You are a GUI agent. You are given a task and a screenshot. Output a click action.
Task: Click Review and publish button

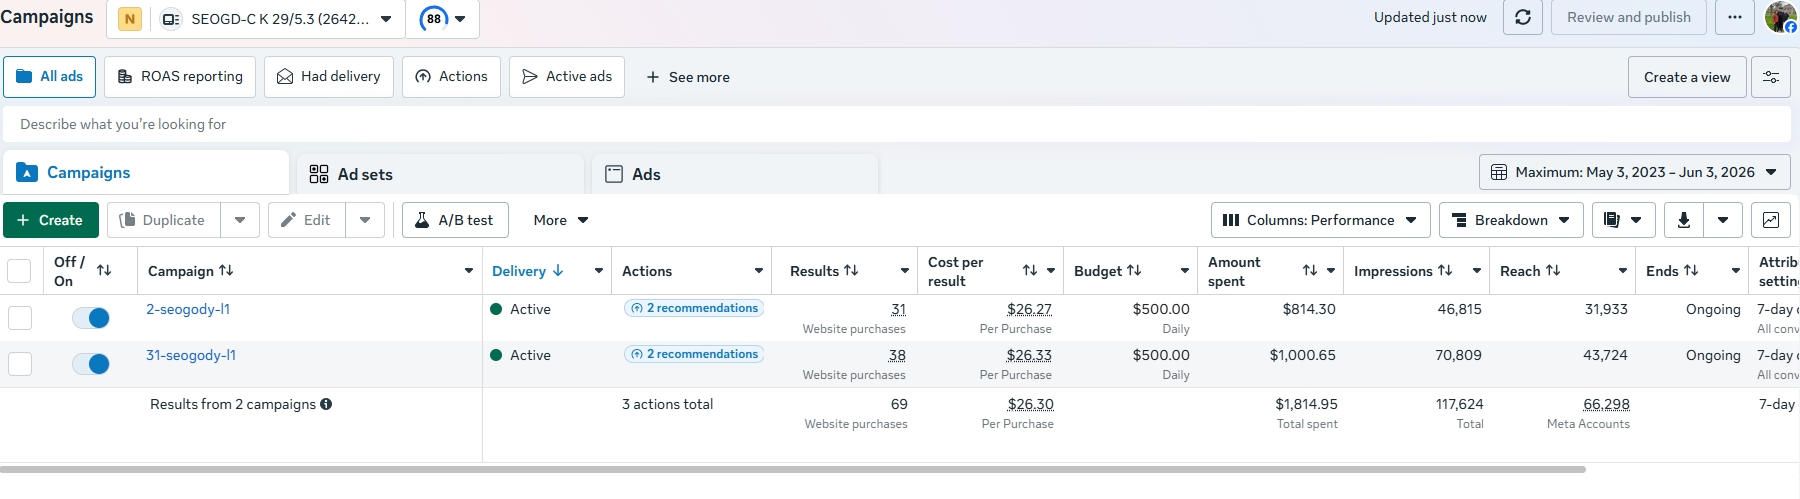tap(1629, 17)
